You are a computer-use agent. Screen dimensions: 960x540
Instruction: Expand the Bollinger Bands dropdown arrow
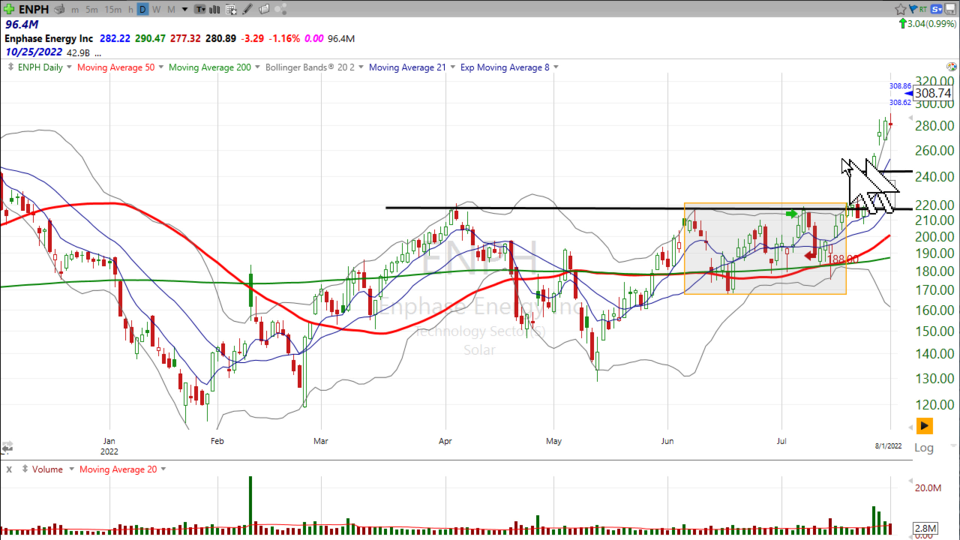point(361,67)
